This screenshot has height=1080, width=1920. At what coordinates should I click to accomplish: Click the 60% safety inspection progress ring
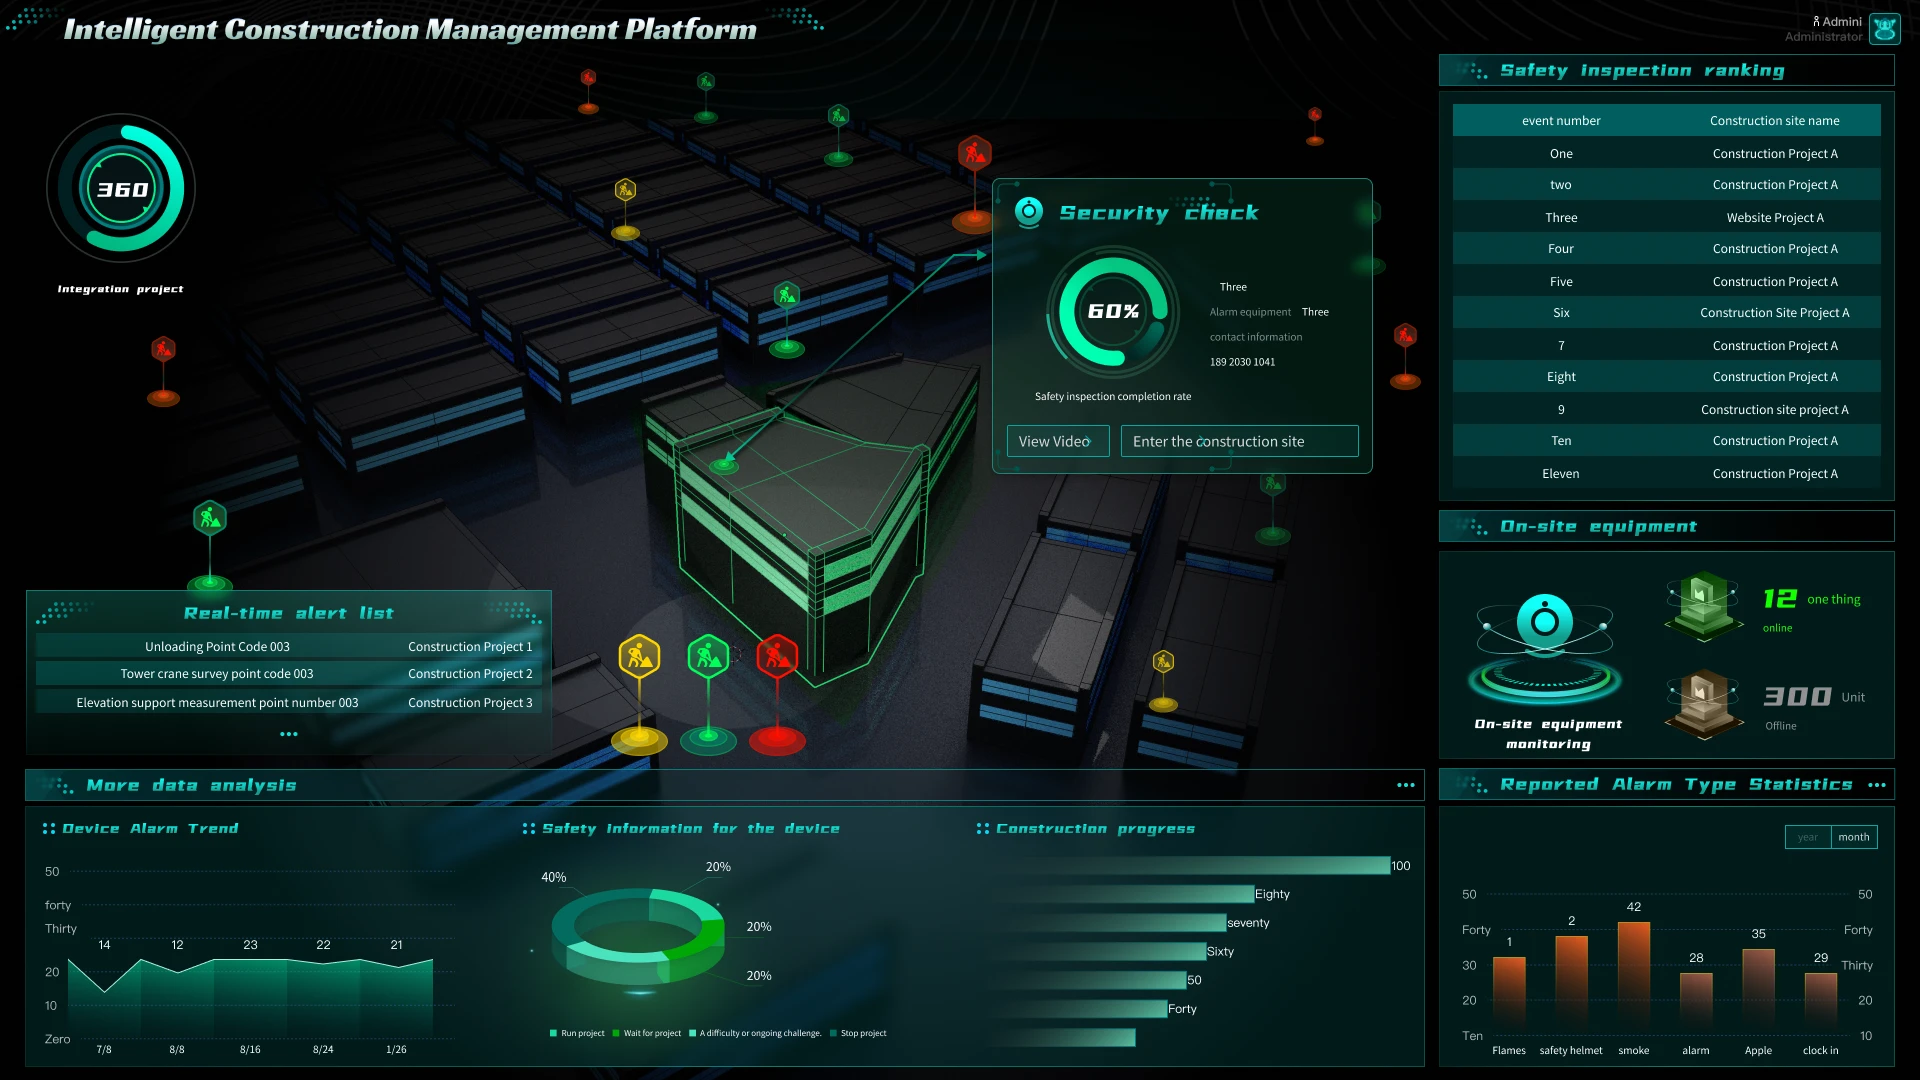1112,311
